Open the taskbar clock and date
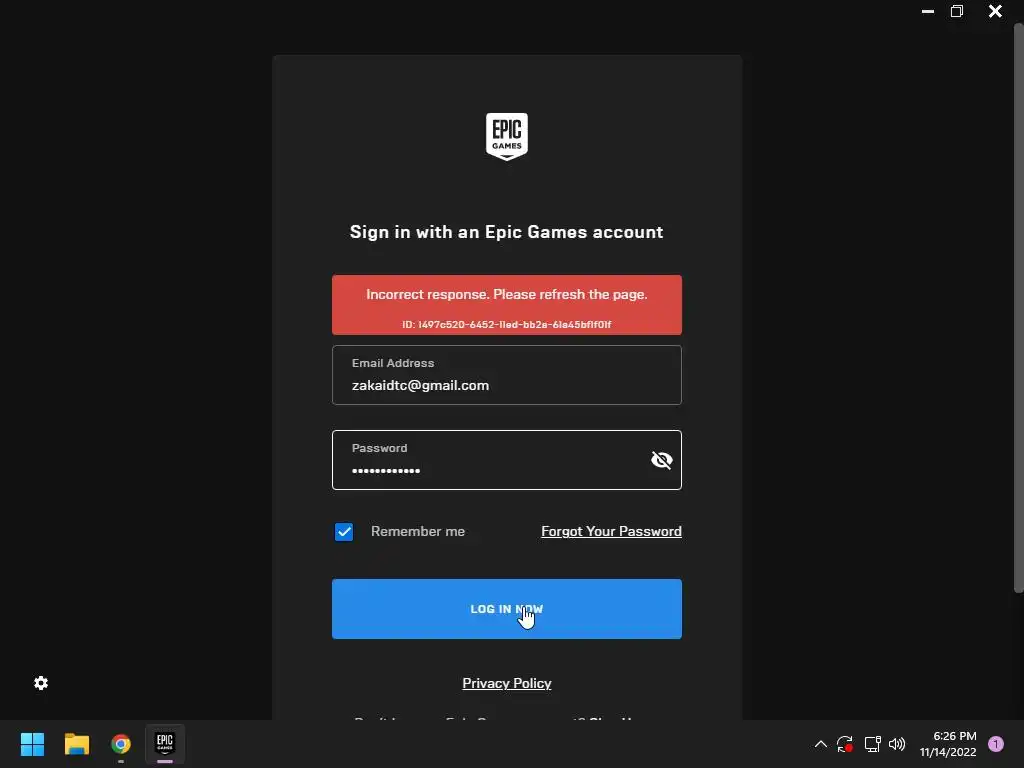This screenshot has height=768, width=1024. pyautogui.click(x=948, y=744)
